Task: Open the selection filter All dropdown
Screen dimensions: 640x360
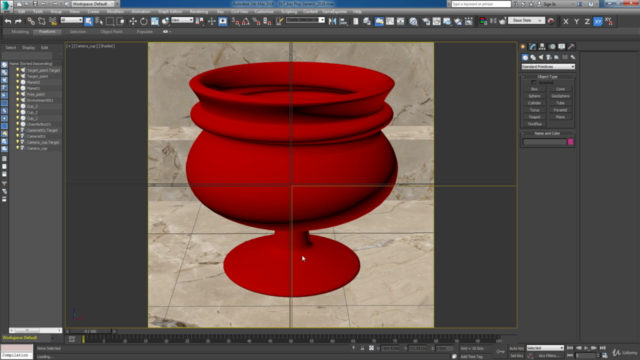Action: [x=71, y=20]
